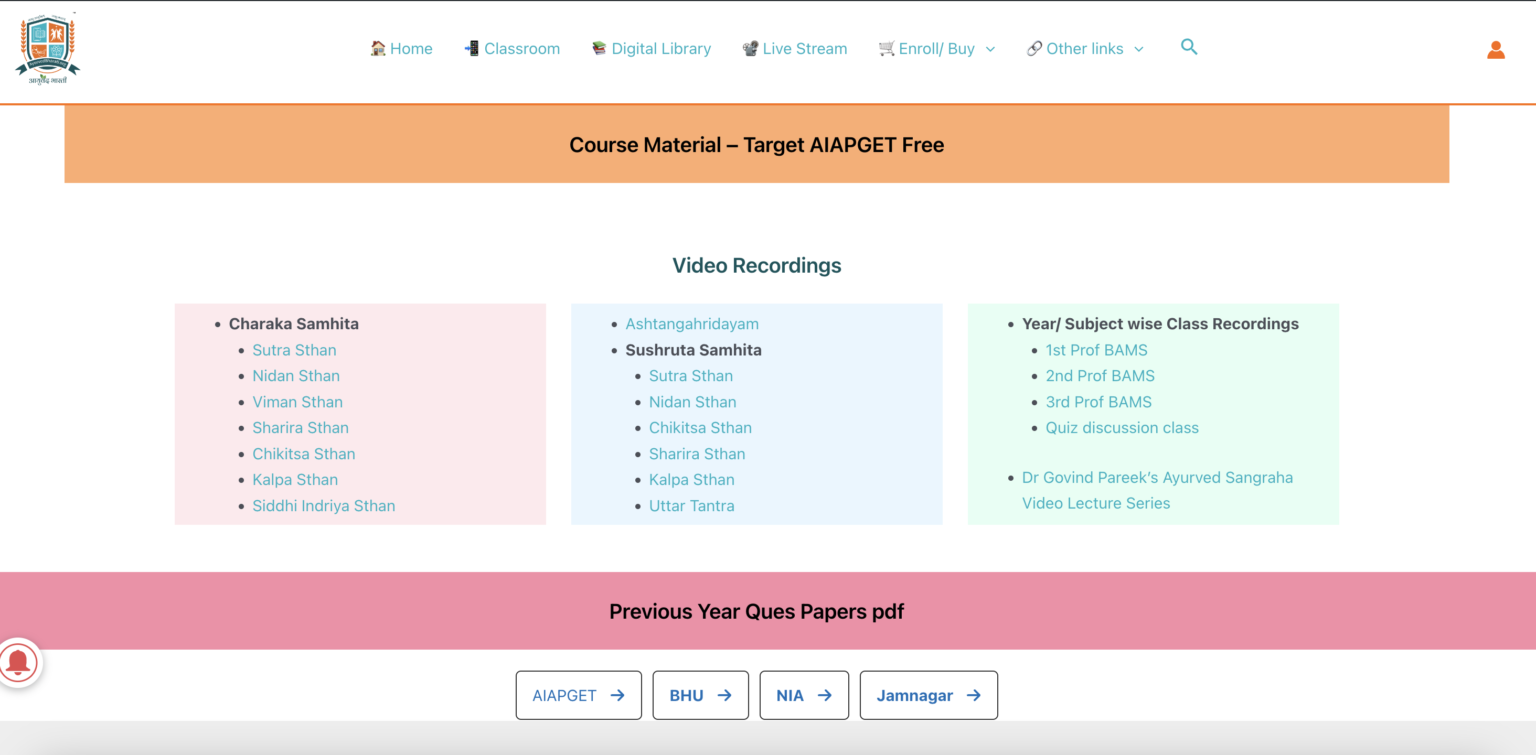Click the site logo in the header
This screenshot has width=1536, height=755.
coord(47,48)
